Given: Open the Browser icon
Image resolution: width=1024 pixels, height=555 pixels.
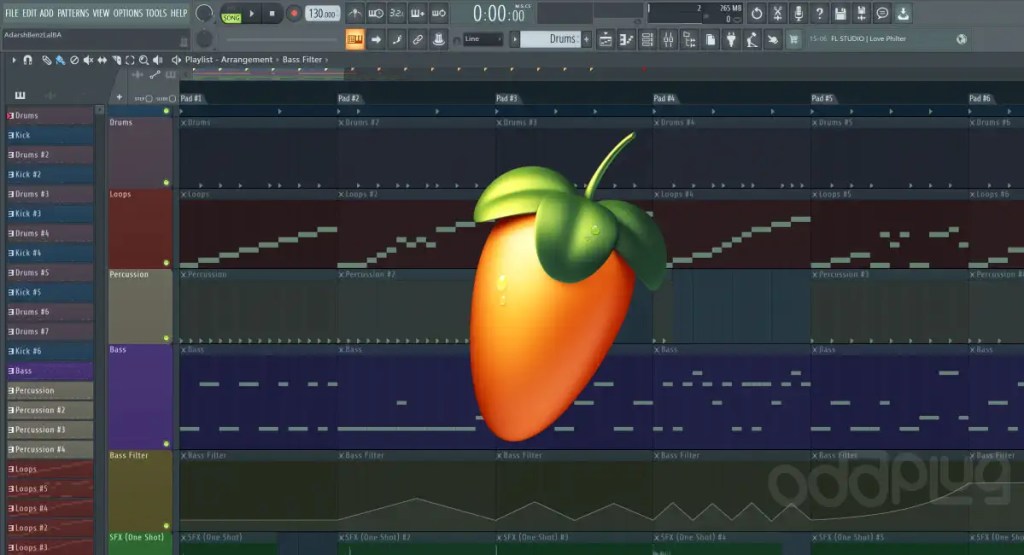Looking at the screenshot, I should point(689,40).
